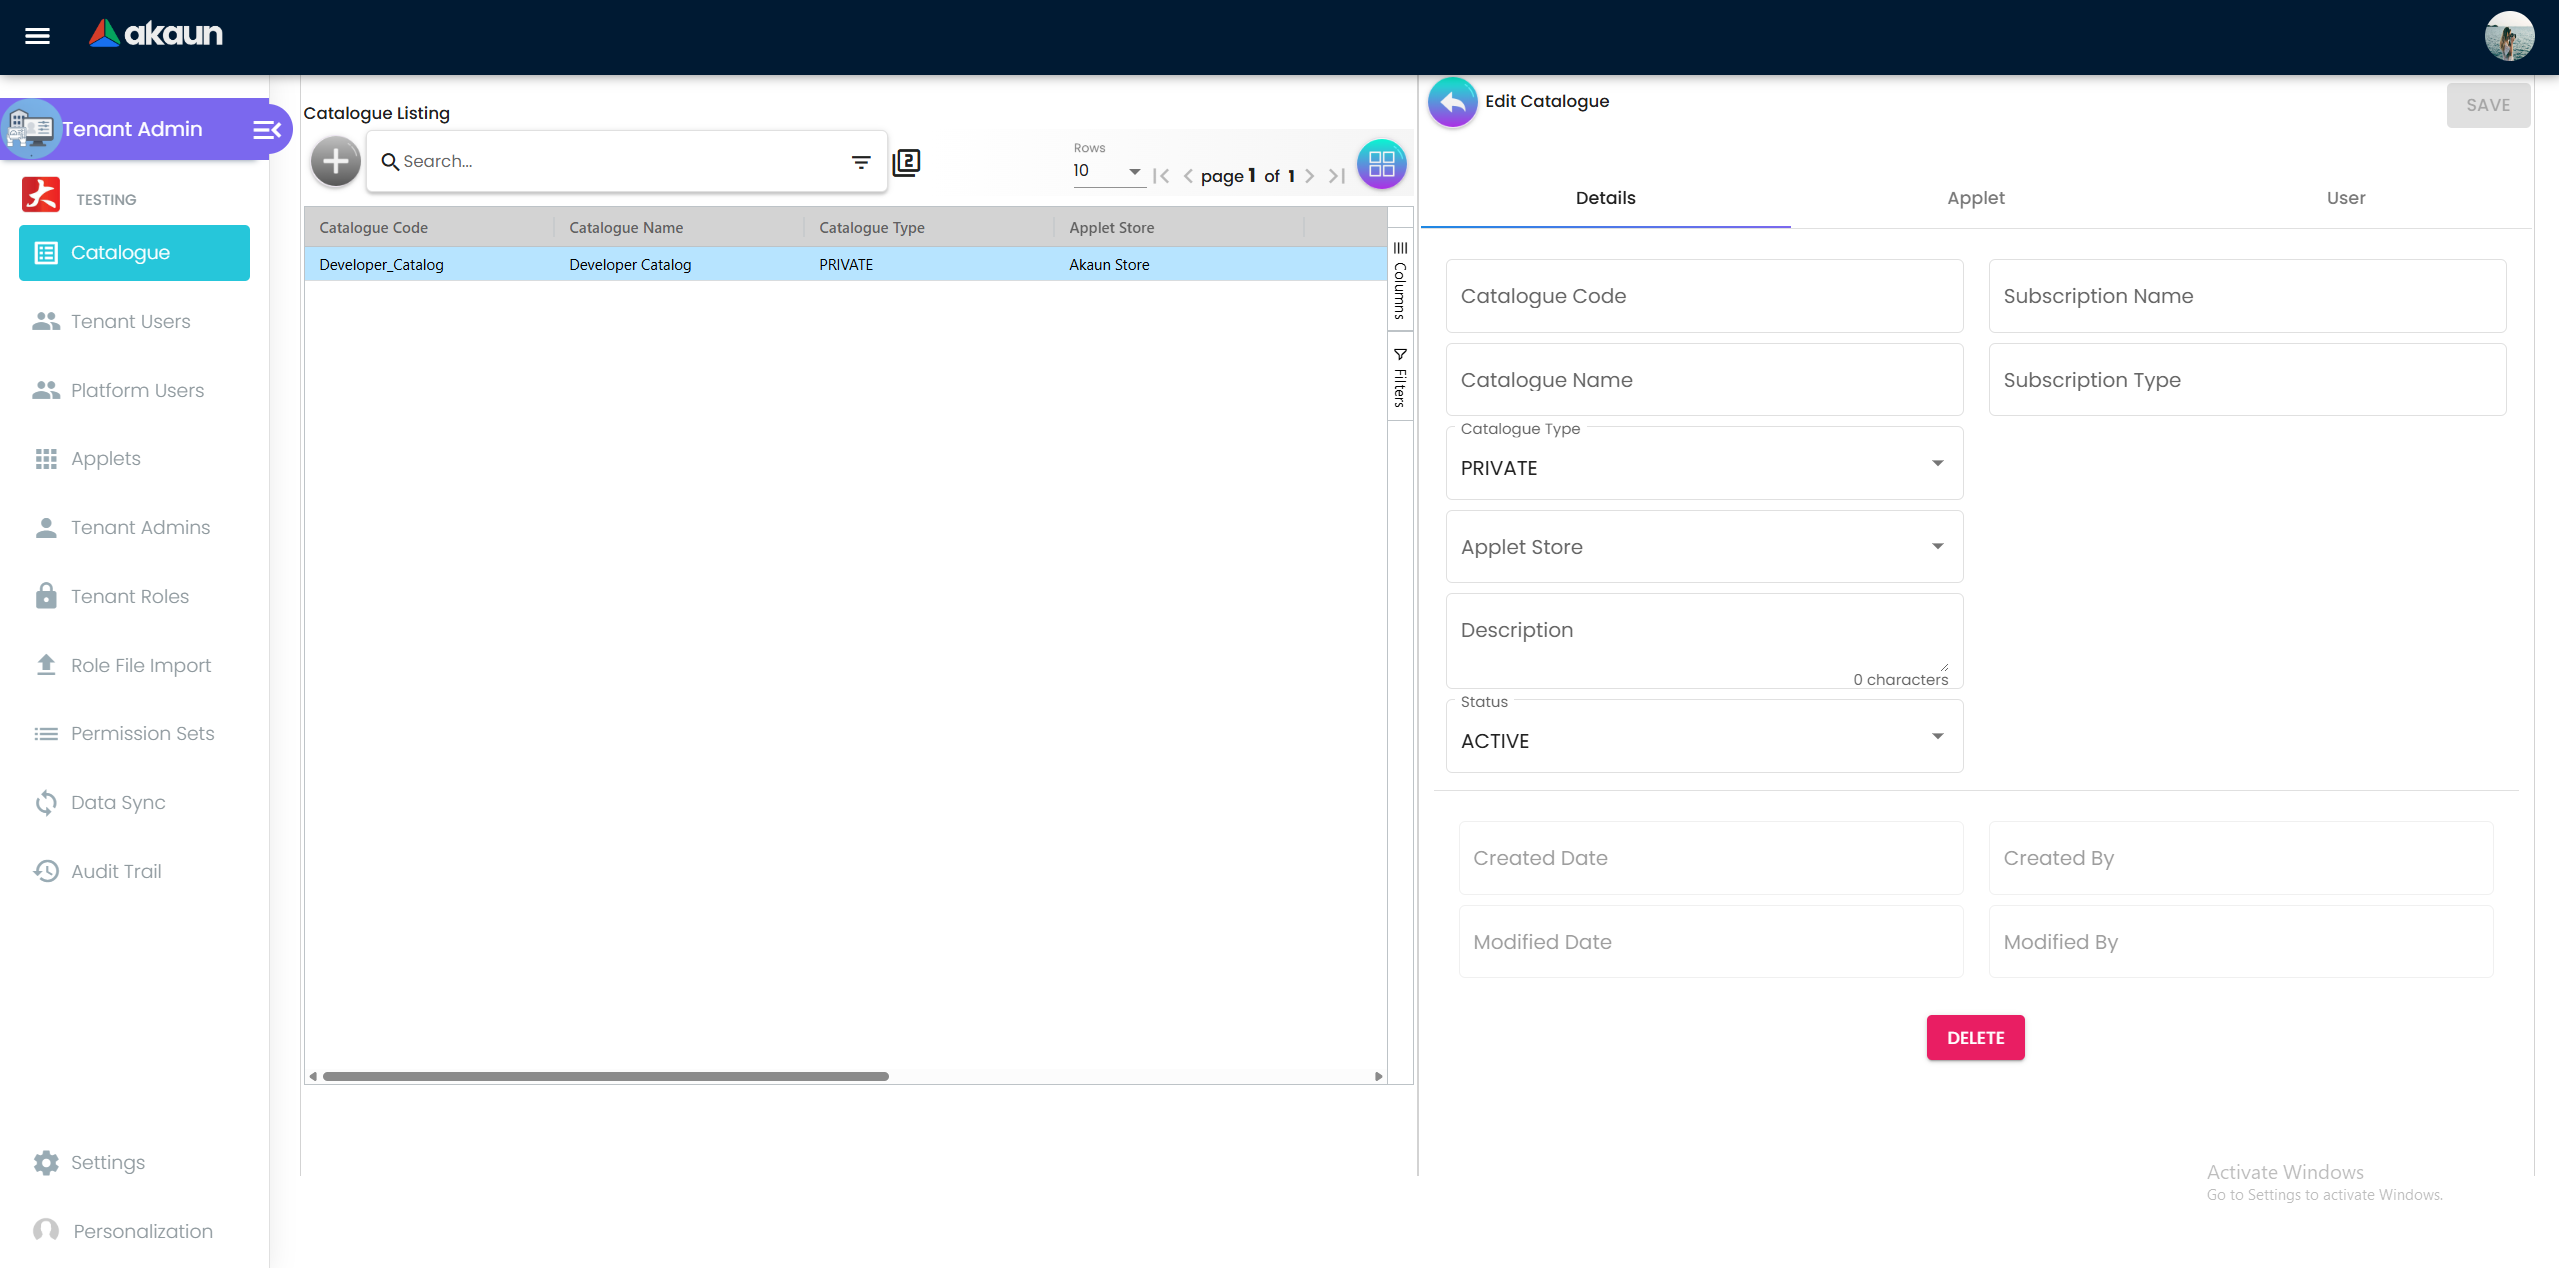Screen dimensions: 2559x1268
Task: Open the Filters side panel
Action: click(x=1400, y=377)
